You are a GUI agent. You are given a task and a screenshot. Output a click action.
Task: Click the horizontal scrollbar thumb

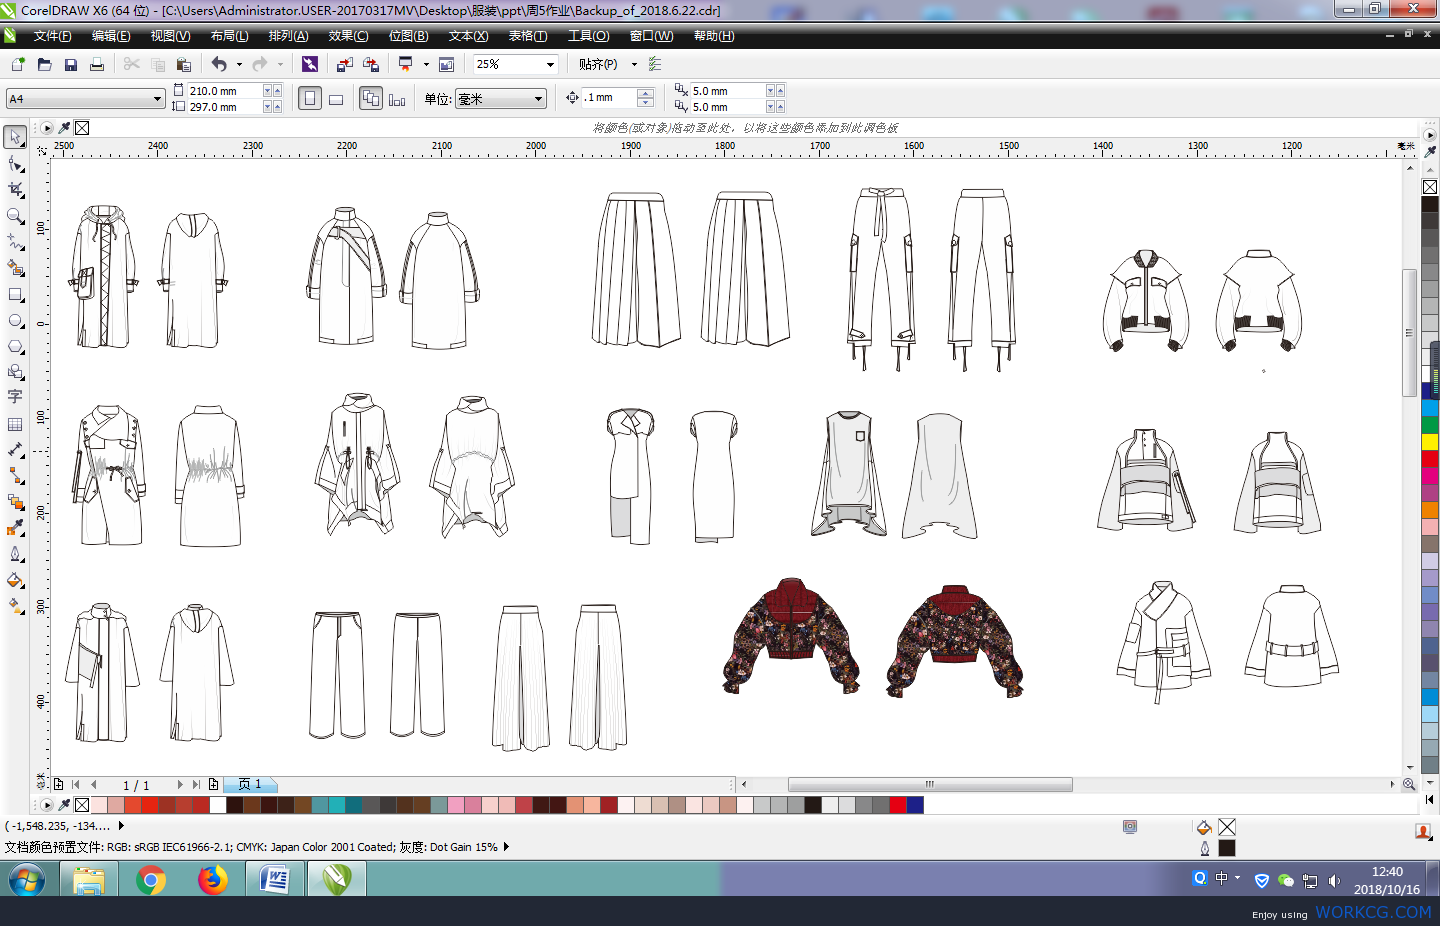pyautogui.click(x=930, y=785)
